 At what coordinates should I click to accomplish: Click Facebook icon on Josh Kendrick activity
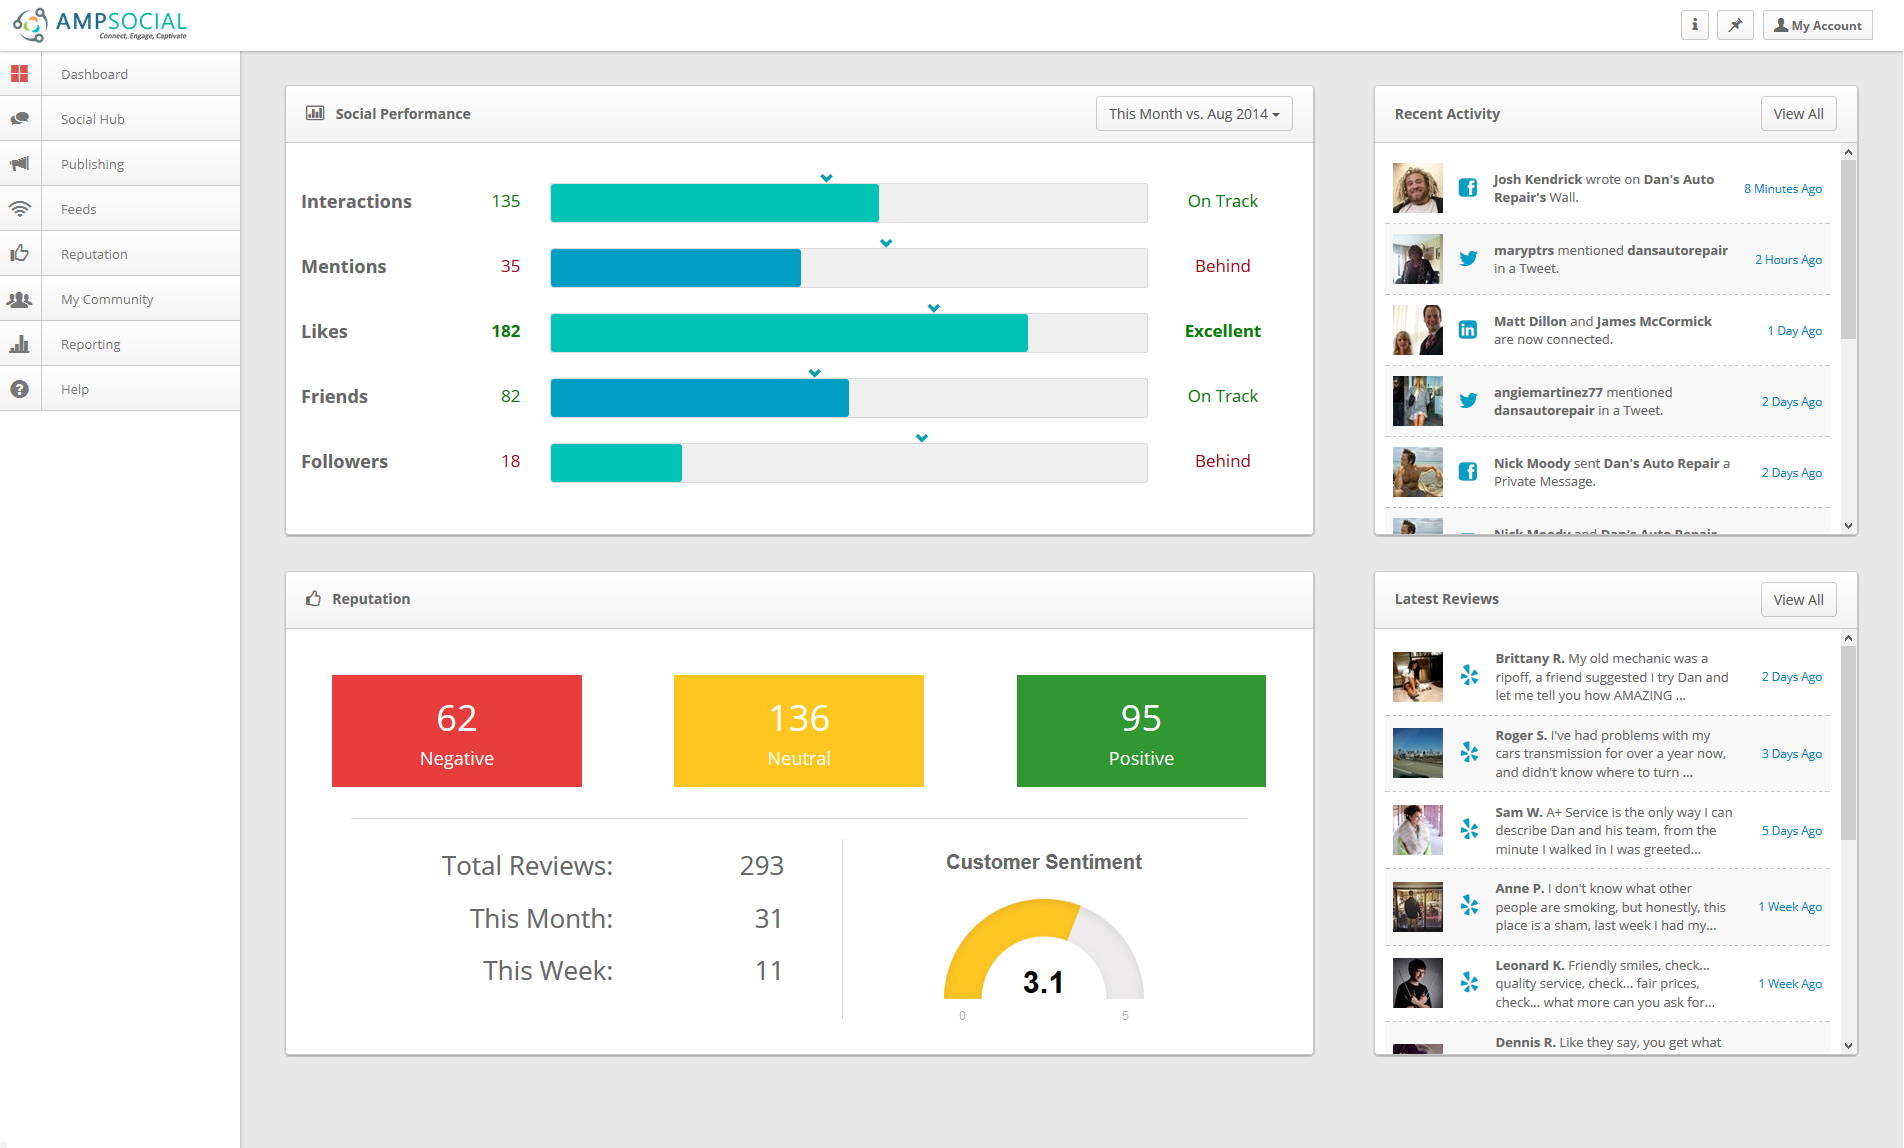[x=1468, y=187]
